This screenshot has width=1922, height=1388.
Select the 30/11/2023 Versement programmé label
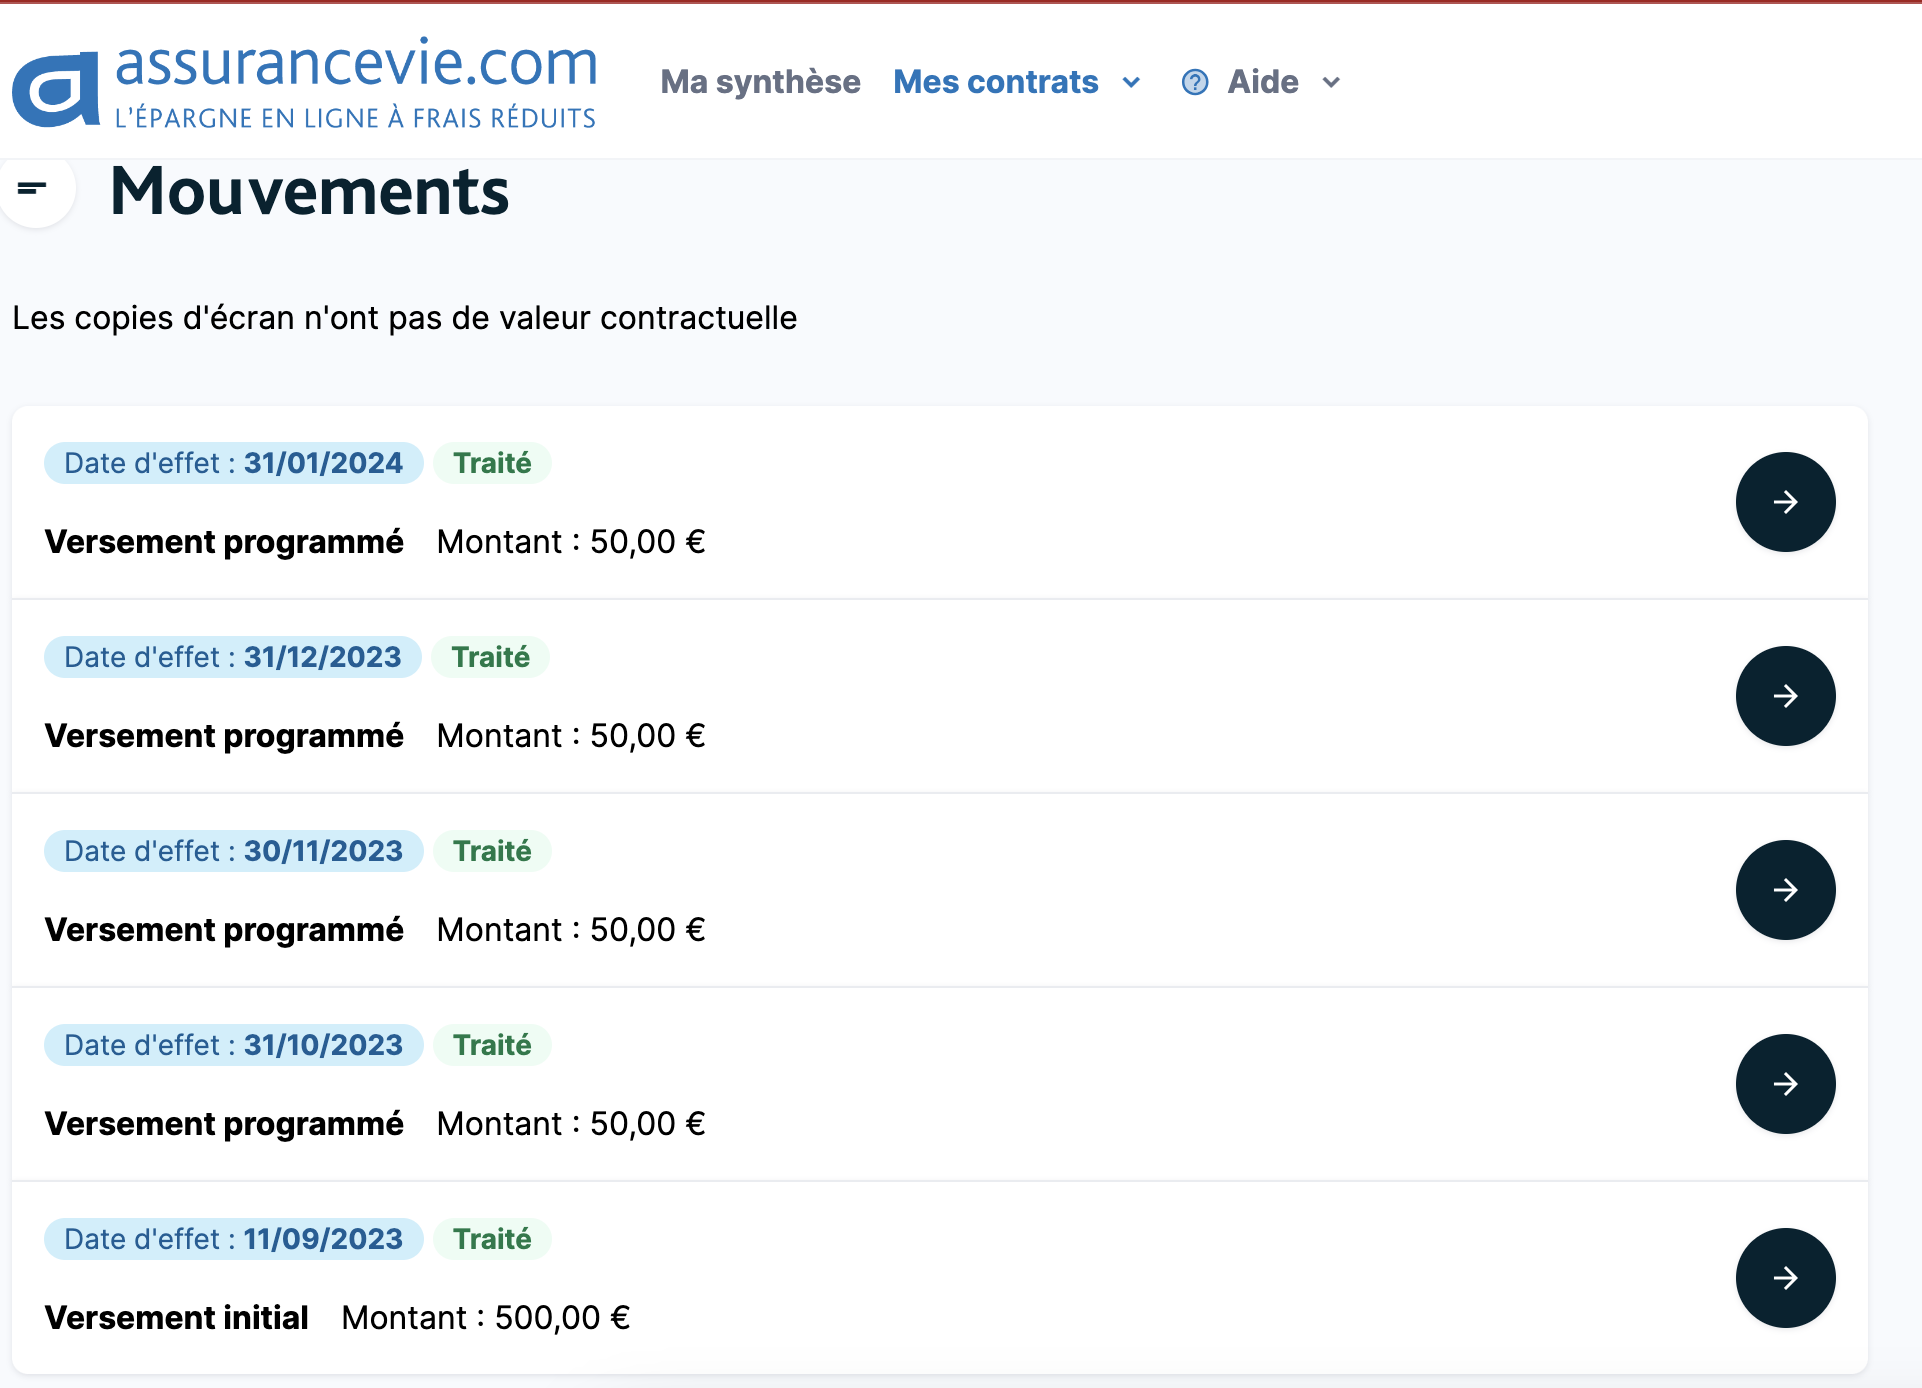pyautogui.click(x=224, y=930)
